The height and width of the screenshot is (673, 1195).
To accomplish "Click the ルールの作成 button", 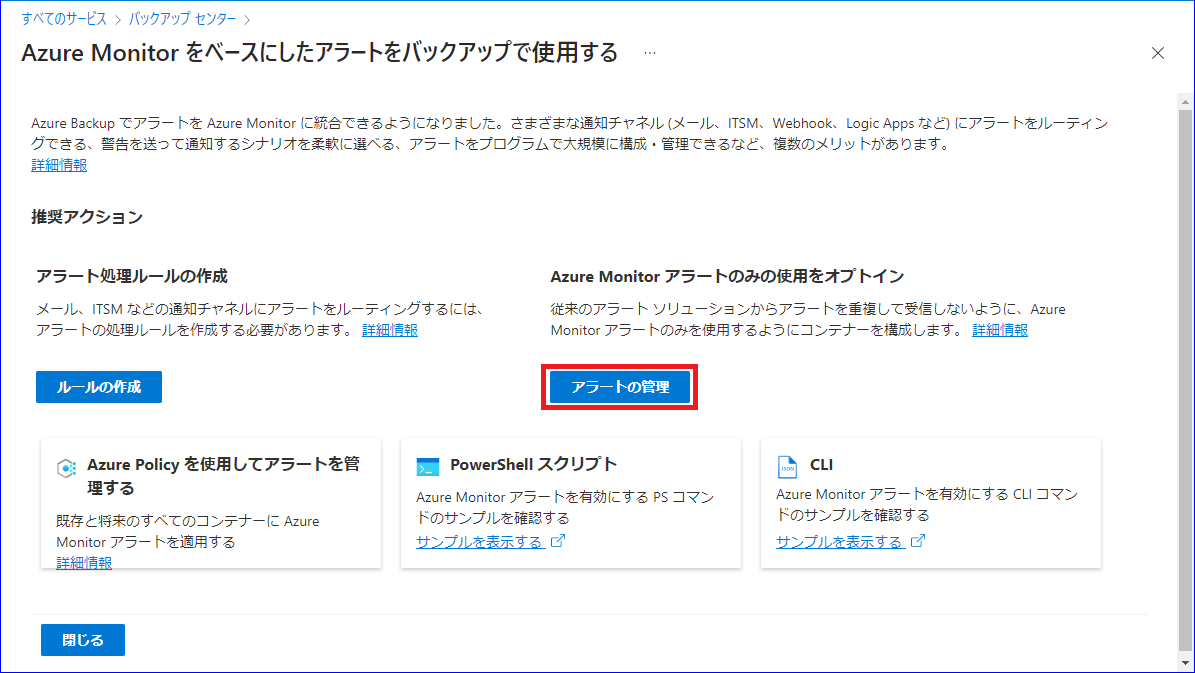I will coord(99,387).
